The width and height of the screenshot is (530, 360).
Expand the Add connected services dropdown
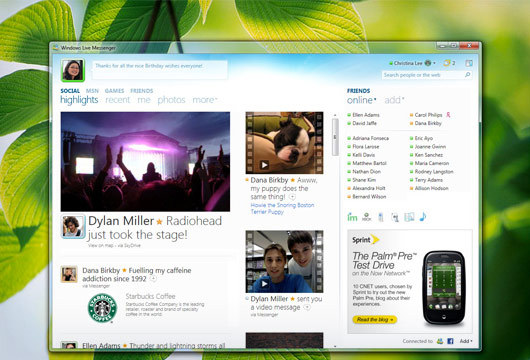click(x=466, y=341)
